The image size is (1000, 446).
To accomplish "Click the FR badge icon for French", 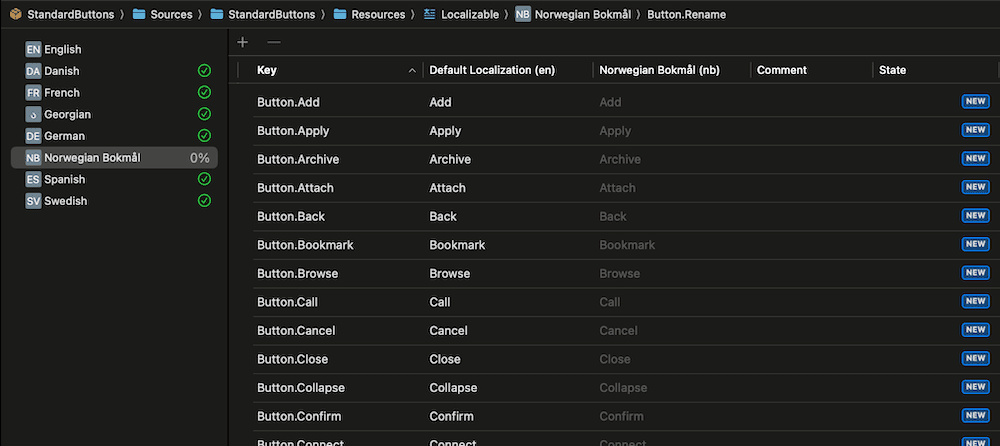I will 33,93.
